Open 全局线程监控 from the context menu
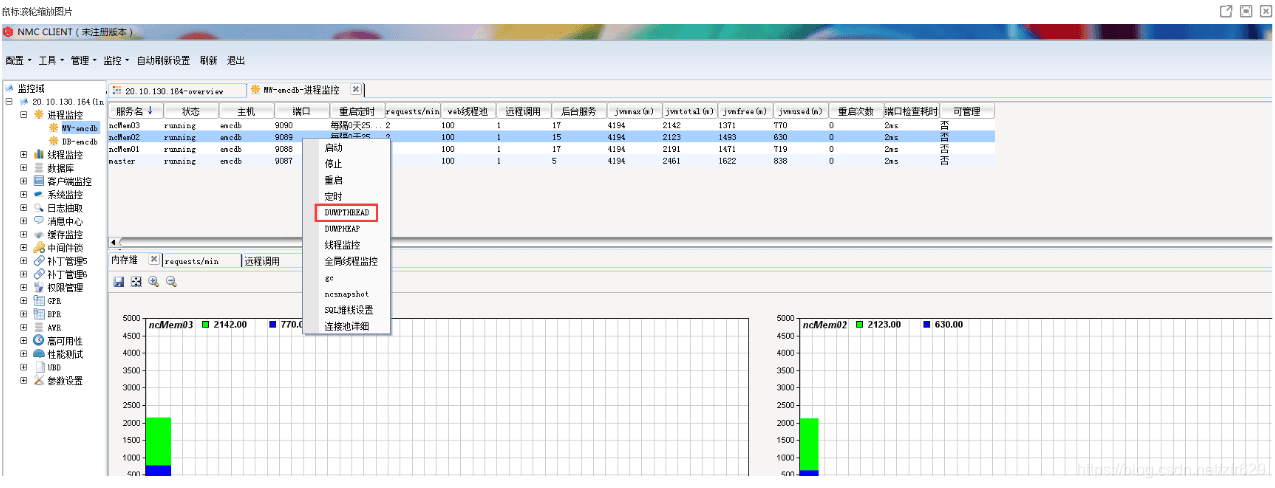 pyautogui.click(x=351, y=261)
